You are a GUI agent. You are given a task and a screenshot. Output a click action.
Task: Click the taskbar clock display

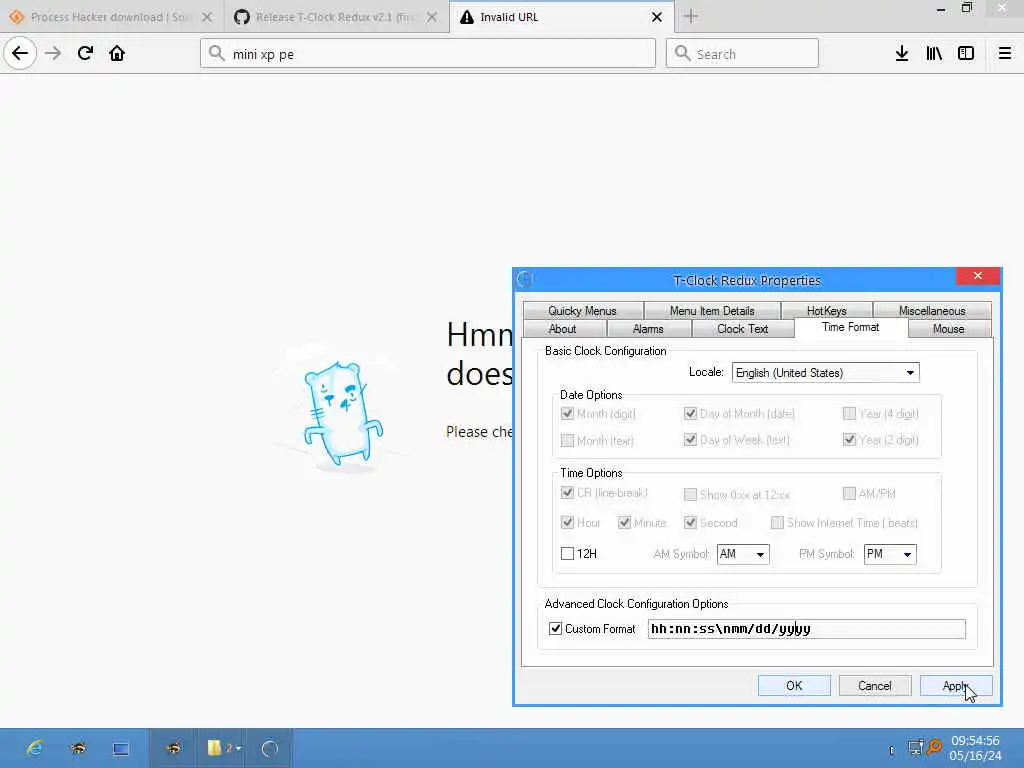[975, 748]
